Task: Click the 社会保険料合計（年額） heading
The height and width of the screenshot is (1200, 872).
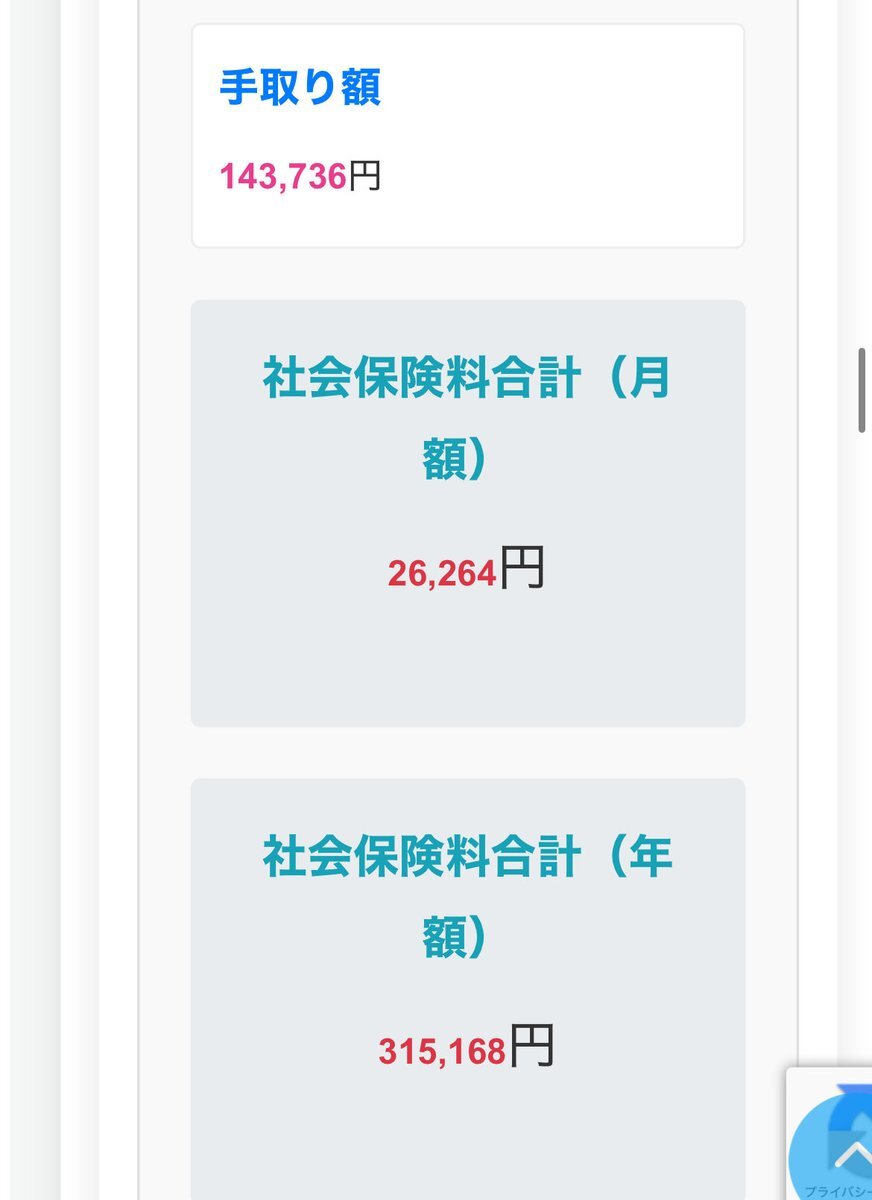Action: pos(467,858)
